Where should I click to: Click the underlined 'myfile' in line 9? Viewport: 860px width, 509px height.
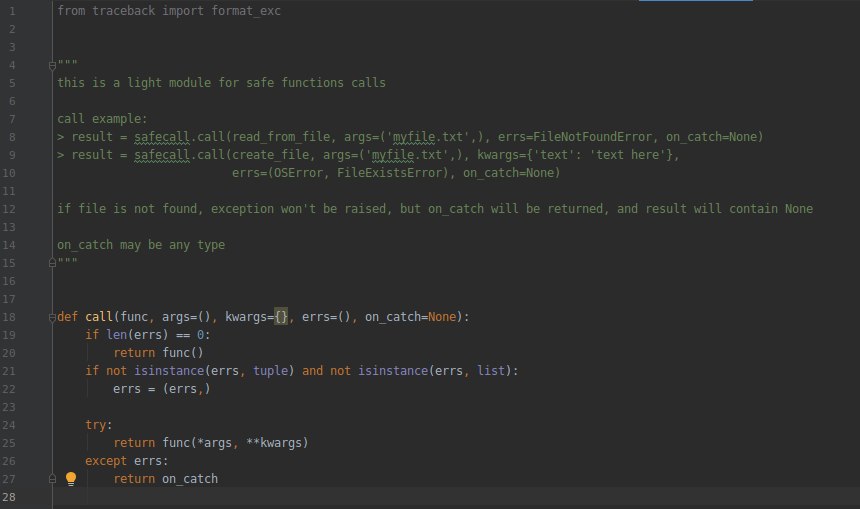tap(393, 155)
